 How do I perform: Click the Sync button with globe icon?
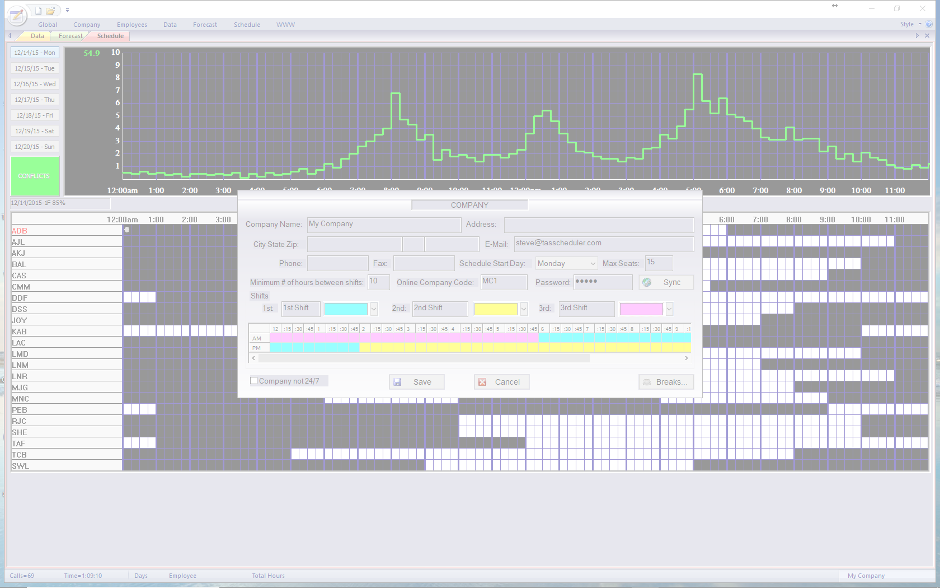tap(666, 282)
